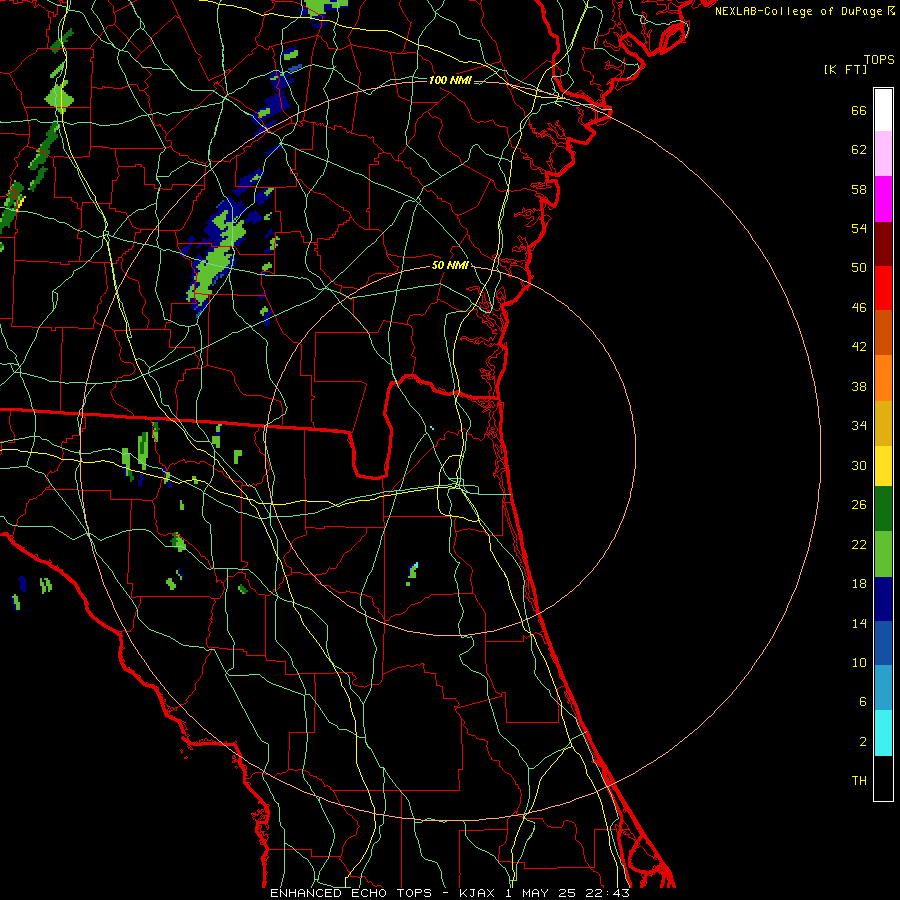This screenshot has height=900, width=900.
Task: Select the light pink legend swatch
Action: (883, 154)
